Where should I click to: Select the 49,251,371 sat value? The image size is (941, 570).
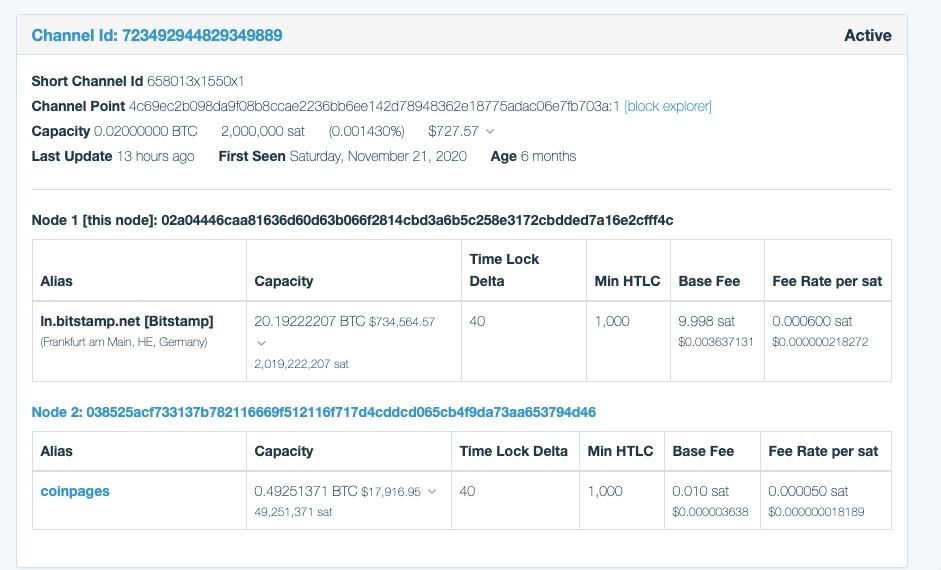[293, 512]
